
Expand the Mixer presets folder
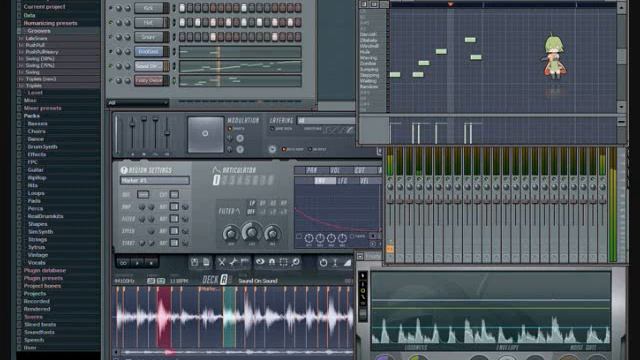point(42,108)
